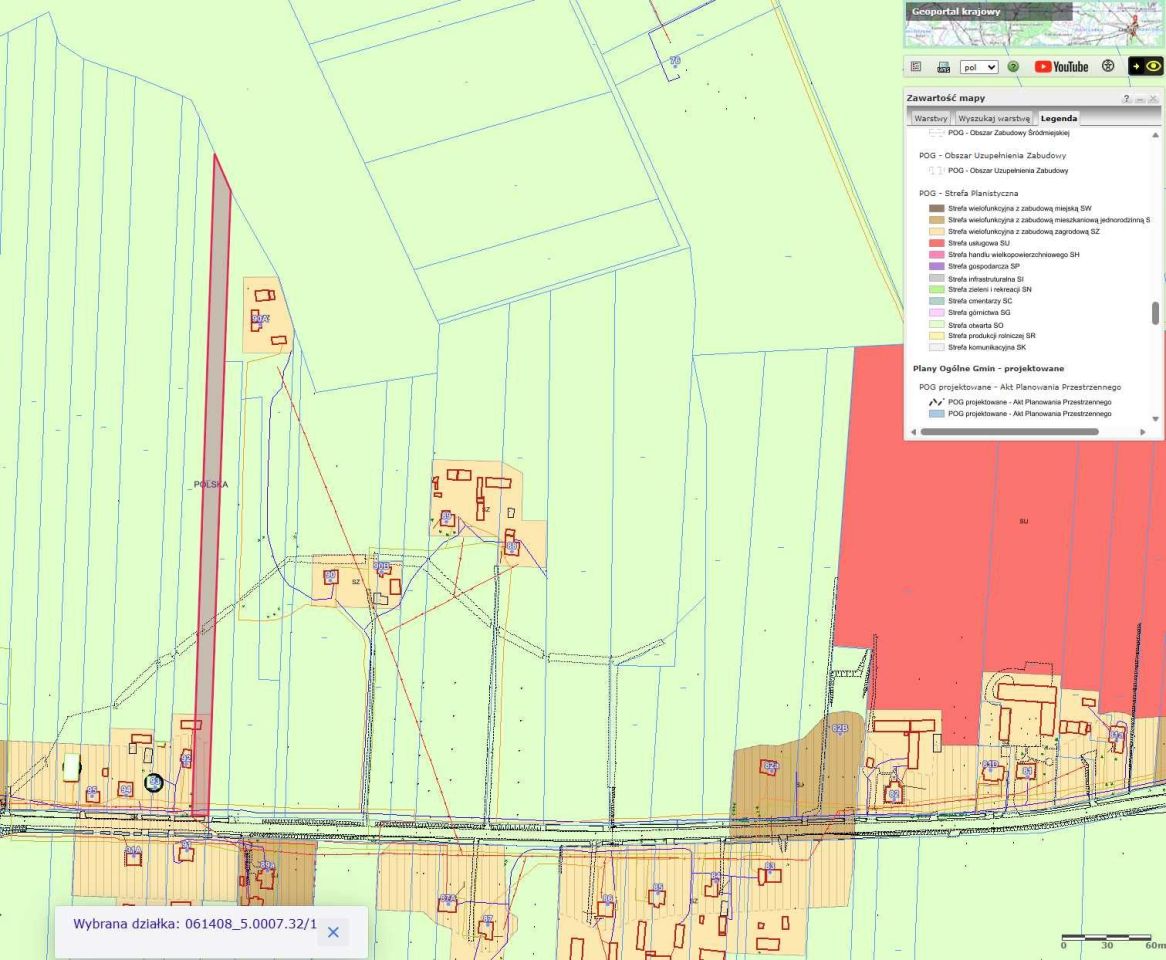Open help for Zawartość mapy panel

[x=1127, y=98]
